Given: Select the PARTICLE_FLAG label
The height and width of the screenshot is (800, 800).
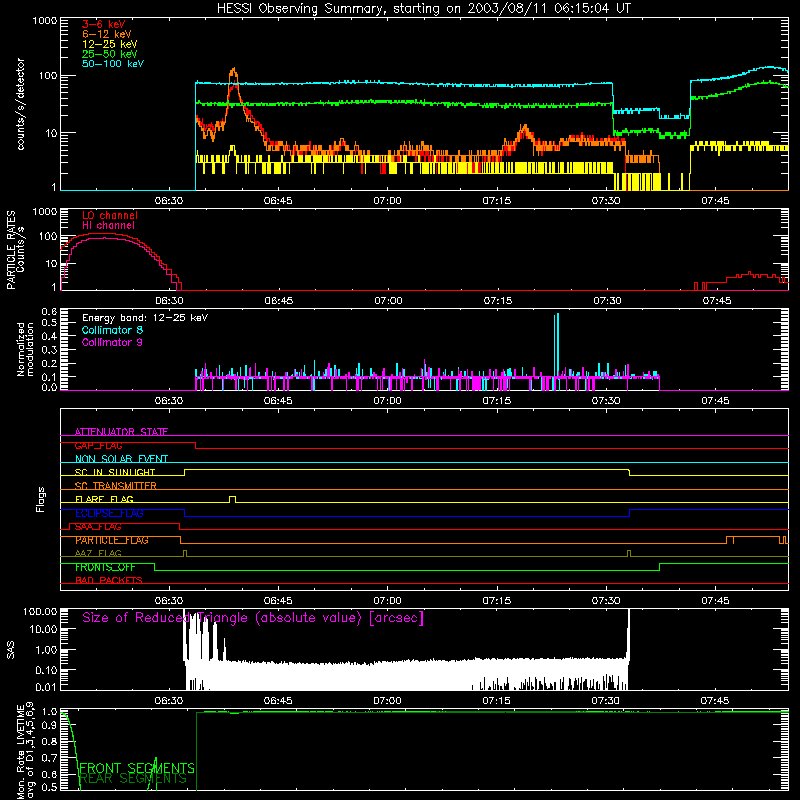Looking at the screenshot, I should 112,540.
